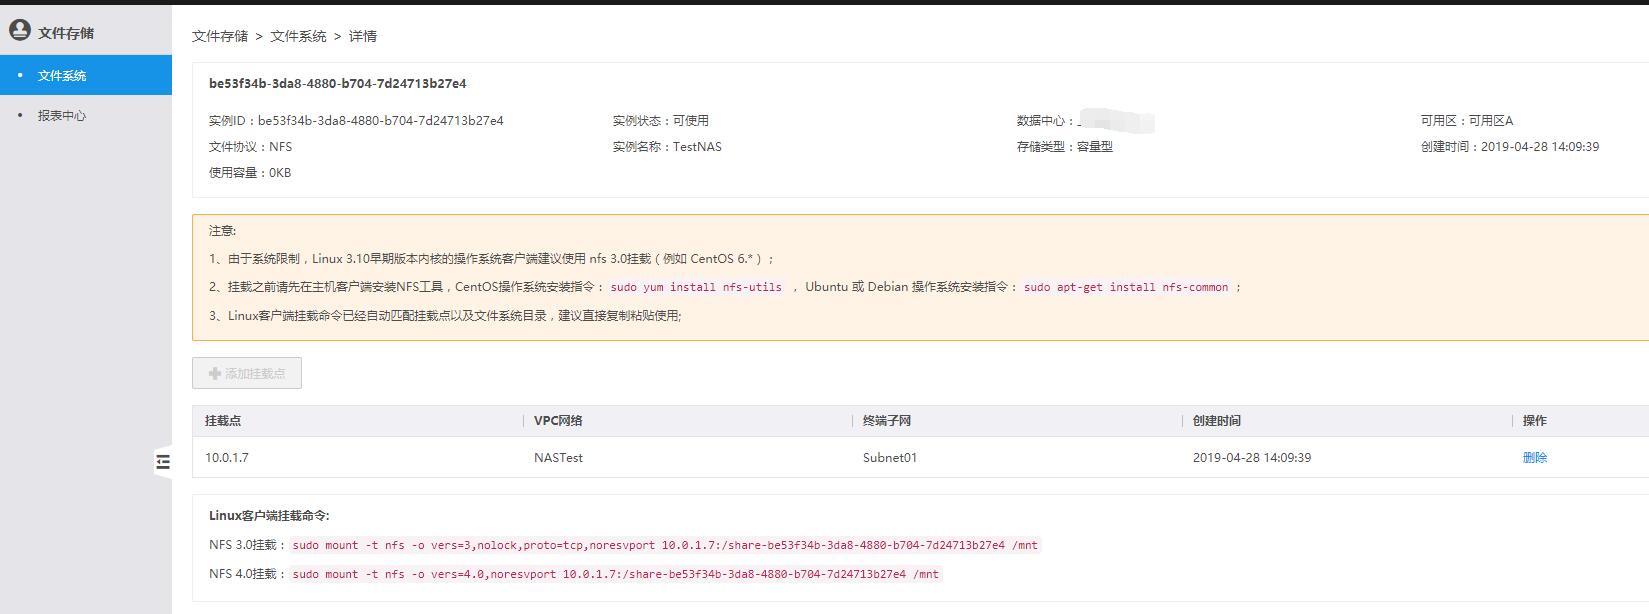Click the Linux客户端挂载命令 heading

point(269,516)
